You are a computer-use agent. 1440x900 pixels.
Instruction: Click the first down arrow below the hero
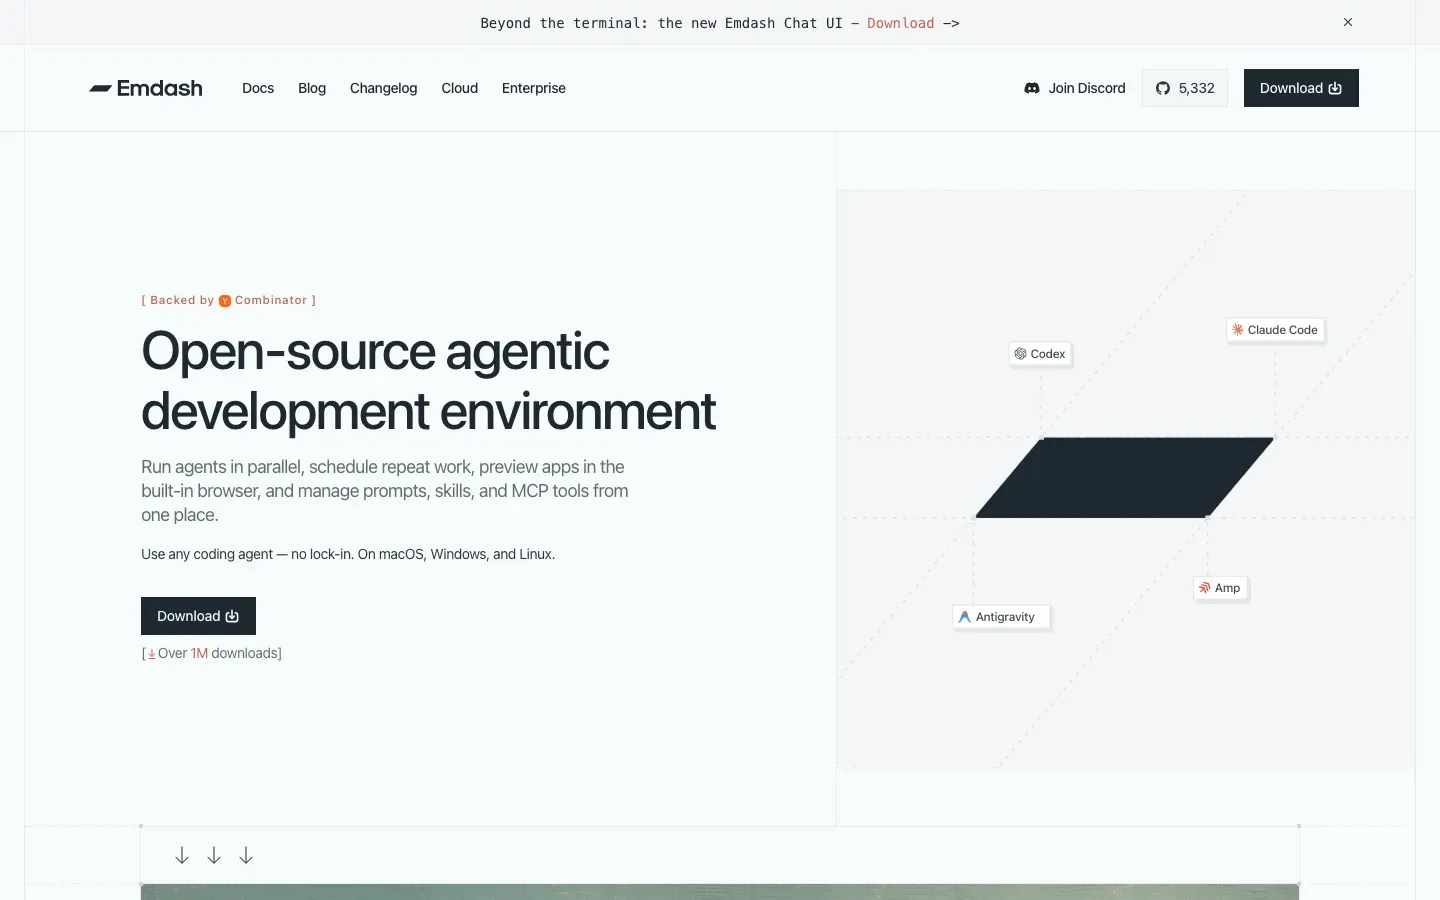click(x=182, y=855)
